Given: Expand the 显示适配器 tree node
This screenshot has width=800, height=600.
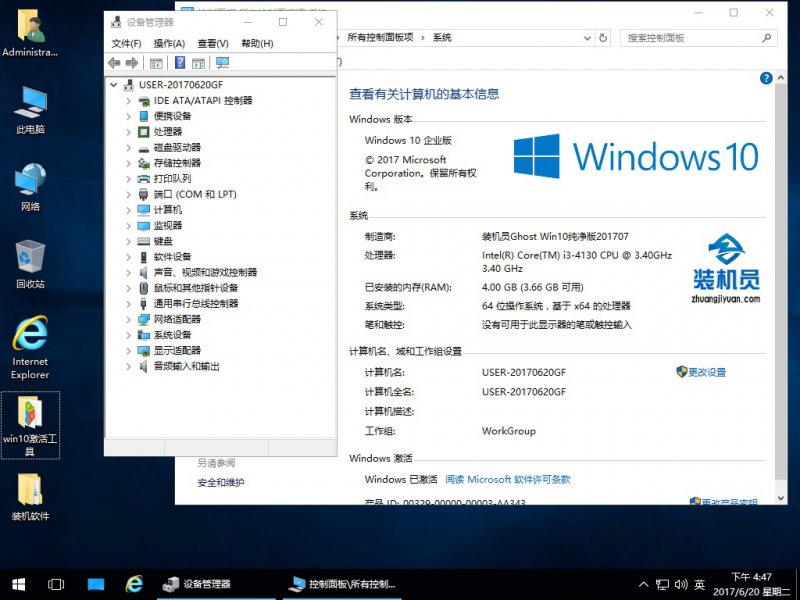Looking at the screenshot, I should pos(128,351).
